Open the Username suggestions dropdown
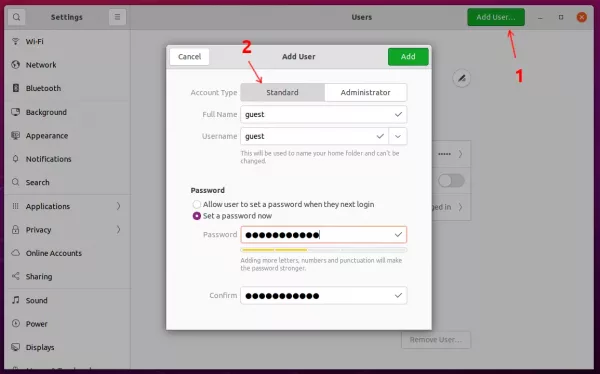Viewport: 600px width, 374px height. [x=398, y=136]
